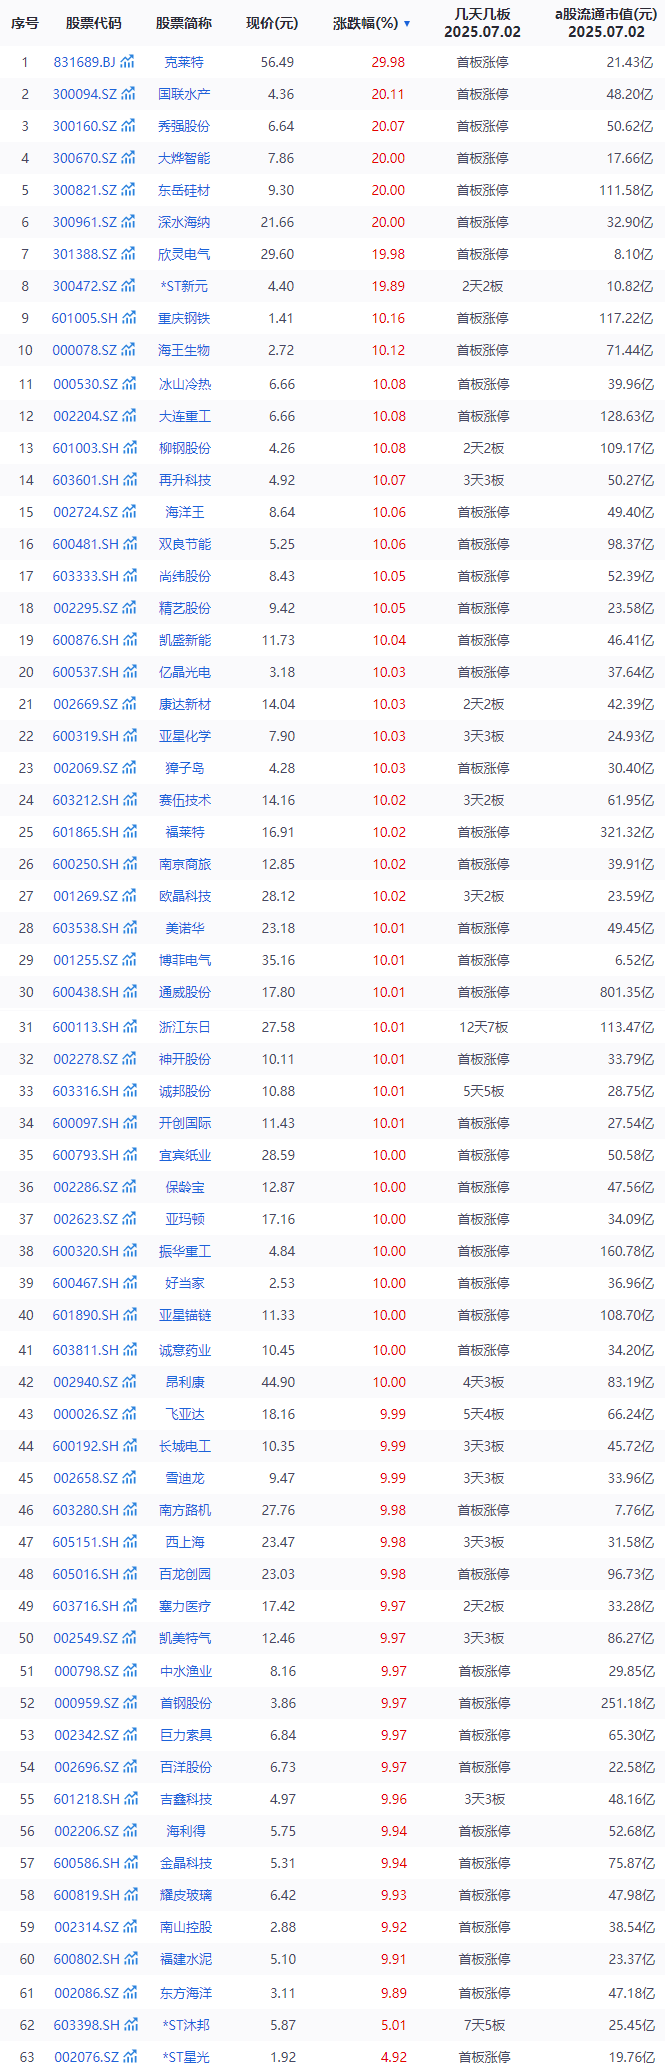The image size is (665, 2072).
Task: Open stock name link 通威股份
Action: pos(185,992)
